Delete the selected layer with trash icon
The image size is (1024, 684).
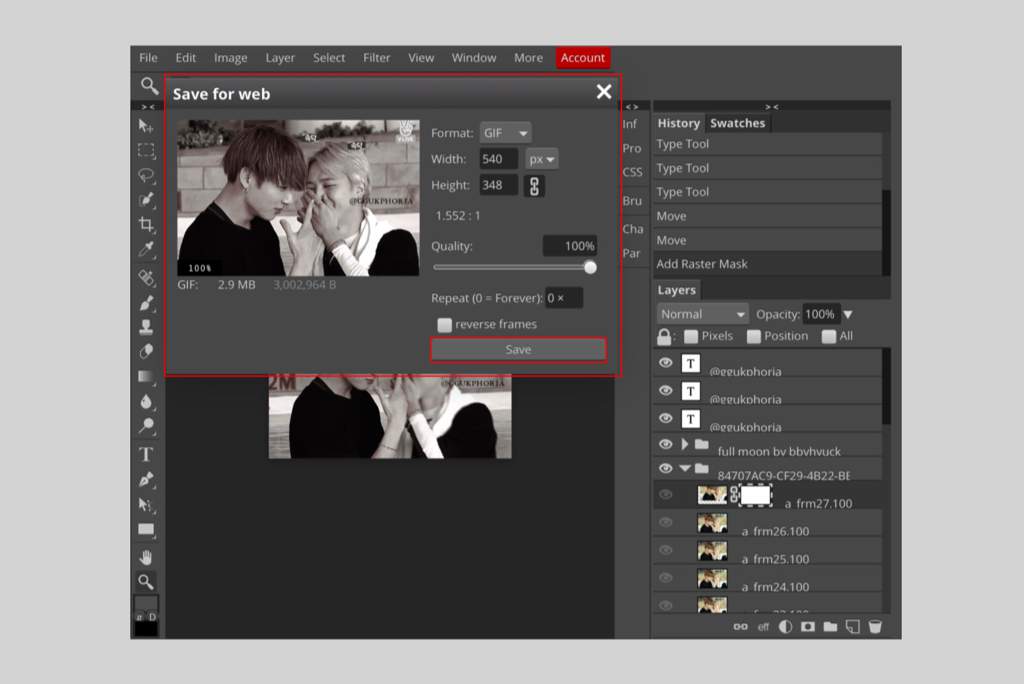875,627
